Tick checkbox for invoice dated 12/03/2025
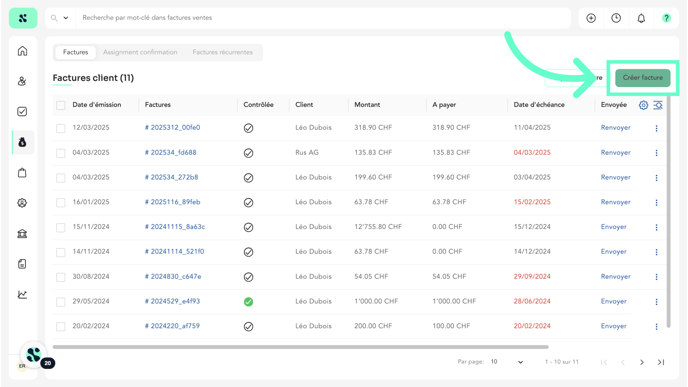The width and height of the screenshot is (688, 387). pyautogui.click(x=61, y=128)
